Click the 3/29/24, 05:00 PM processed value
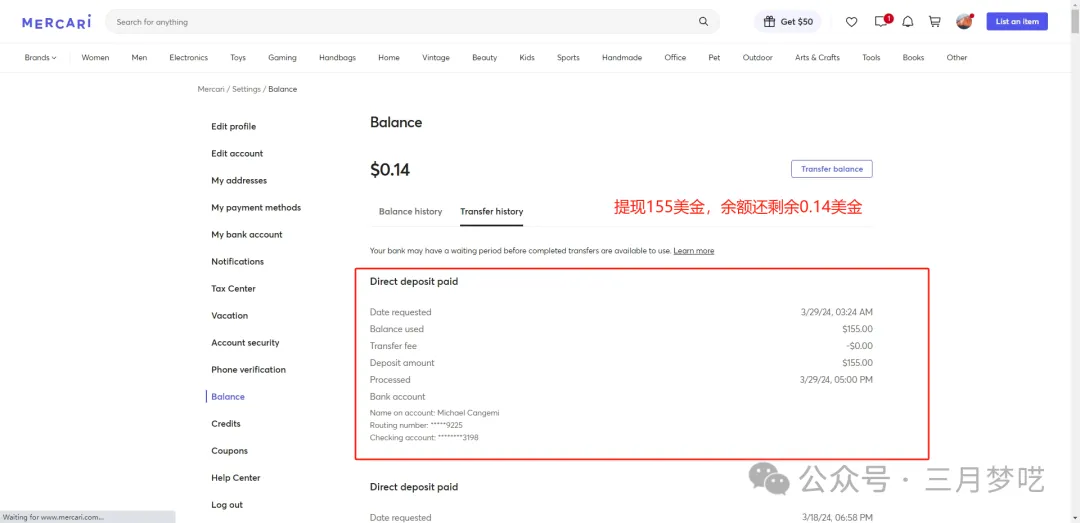Viewport: 1080px width, 523px height. pyautogui.click(x=836, y=380)
